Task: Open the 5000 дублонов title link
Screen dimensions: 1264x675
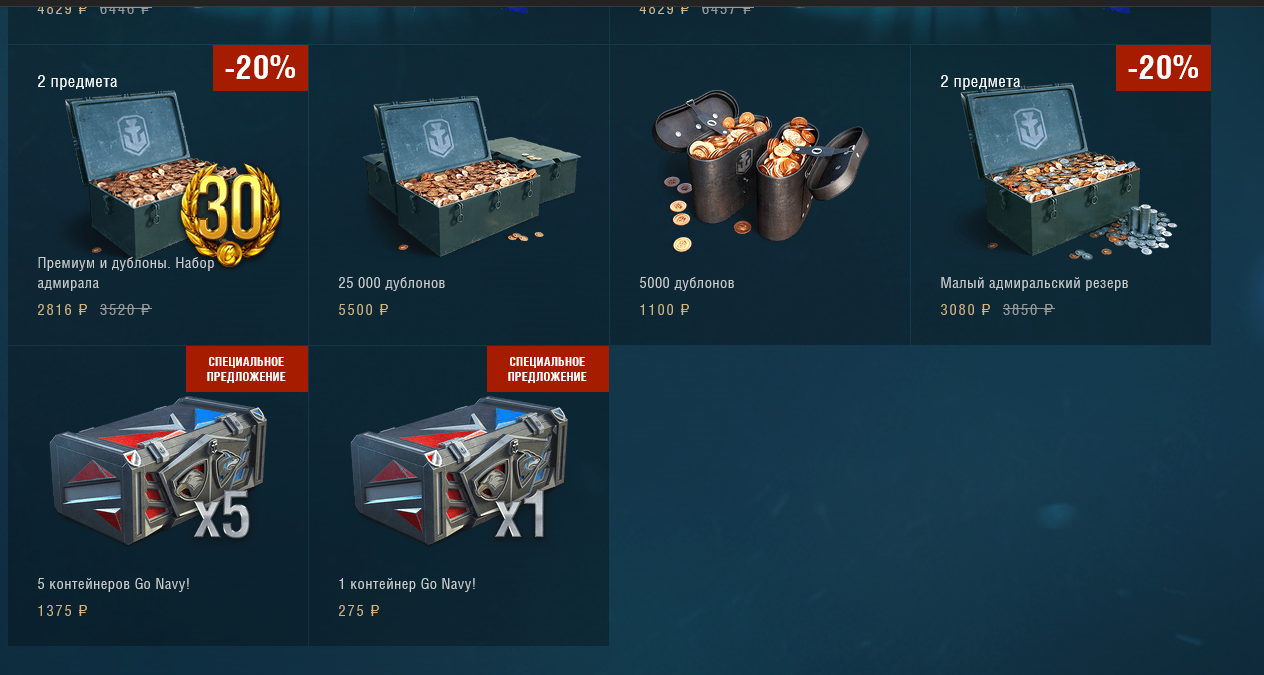Action: [687, 283]
